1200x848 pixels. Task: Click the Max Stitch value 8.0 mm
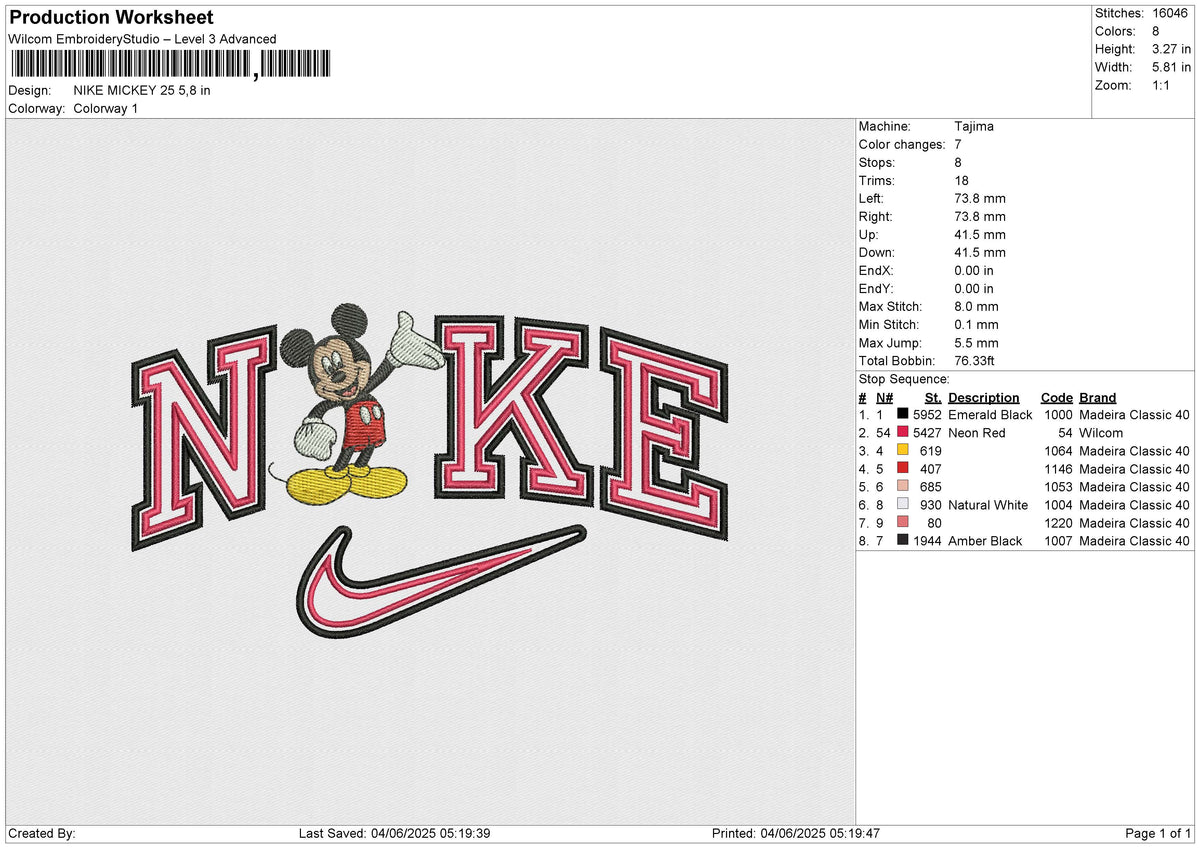click(x=976, y=307)
